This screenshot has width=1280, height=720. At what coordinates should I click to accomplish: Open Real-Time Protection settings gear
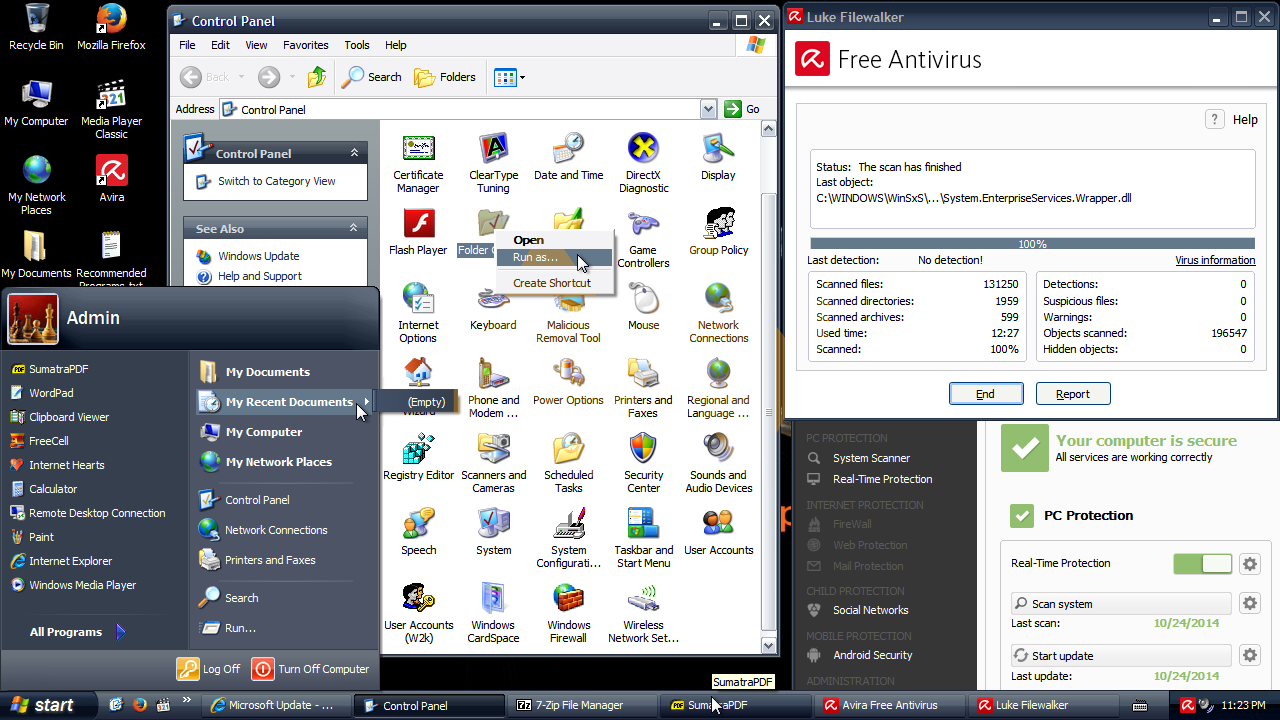[x=1250, y=564]
